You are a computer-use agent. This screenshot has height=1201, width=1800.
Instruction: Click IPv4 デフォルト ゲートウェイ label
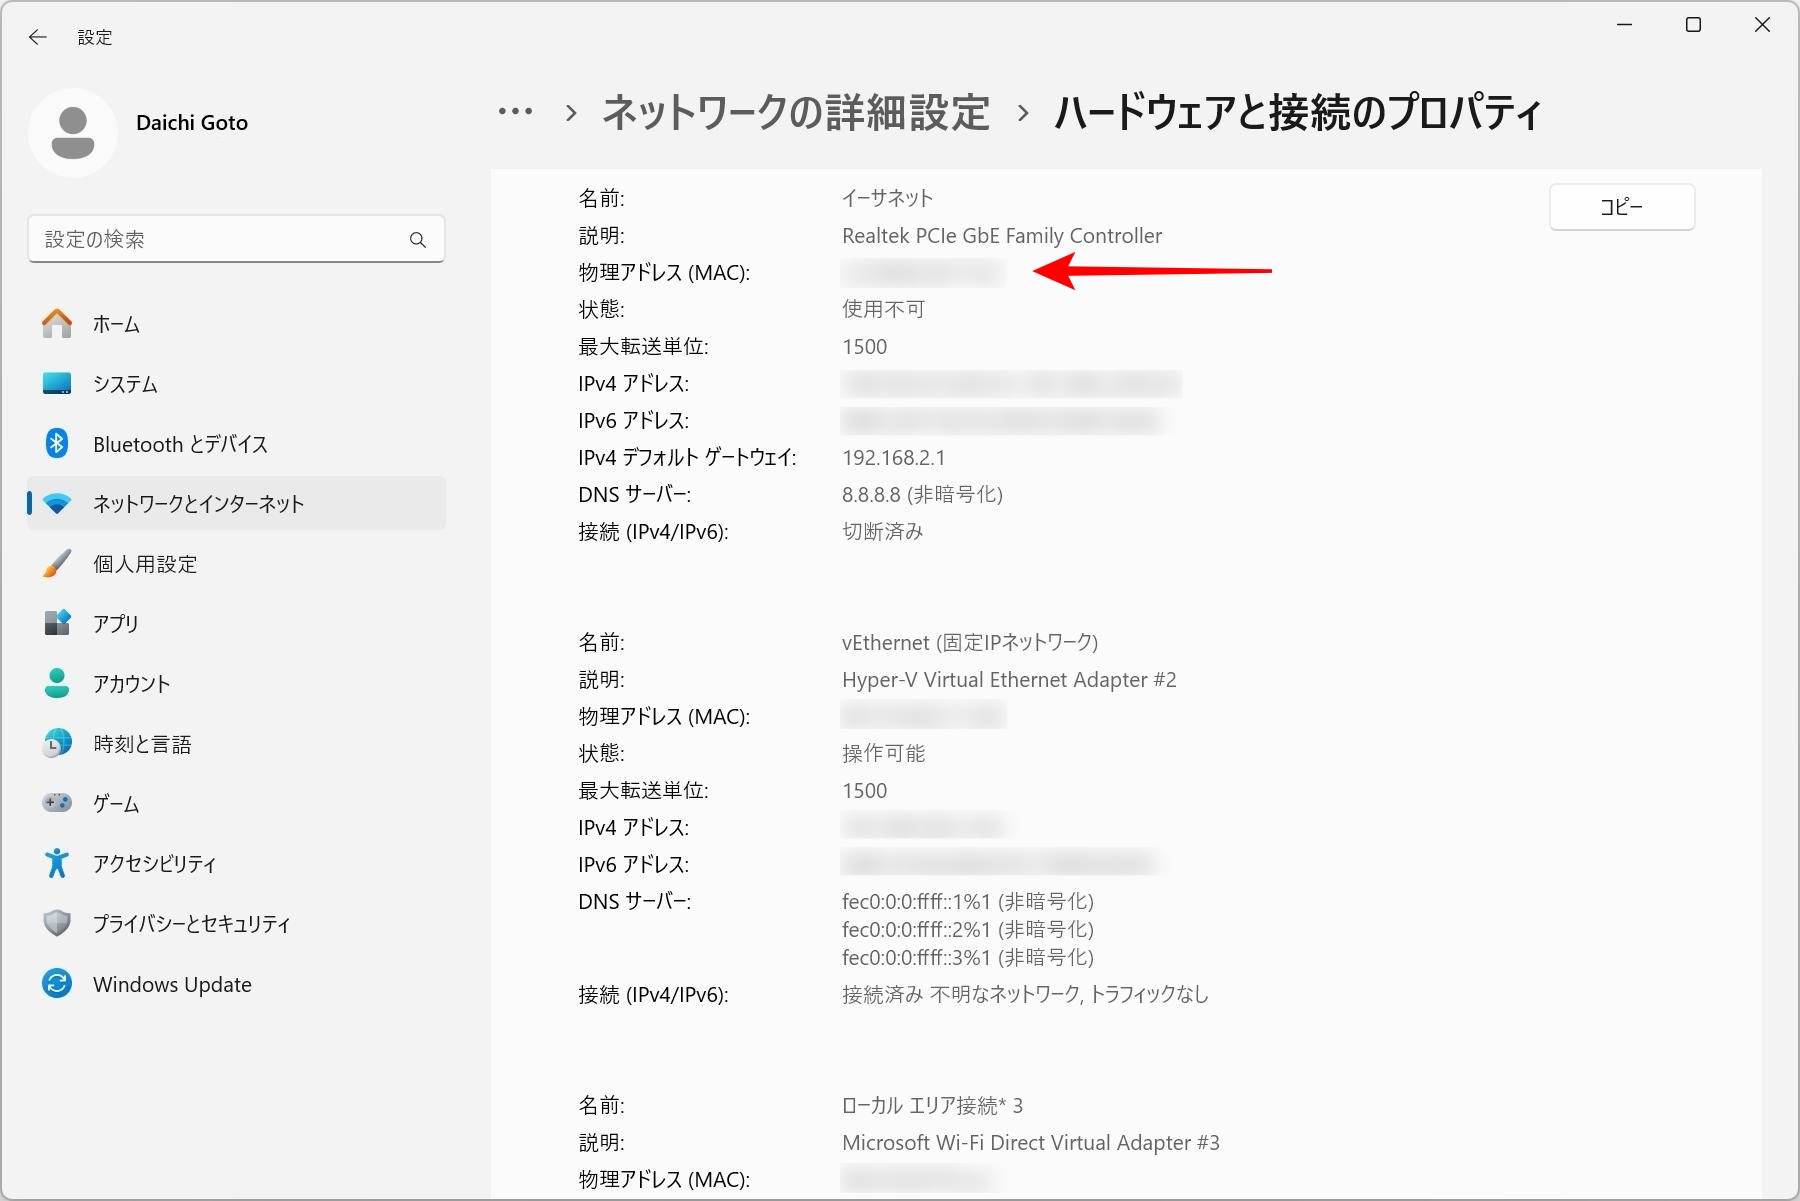click(687, 458)
